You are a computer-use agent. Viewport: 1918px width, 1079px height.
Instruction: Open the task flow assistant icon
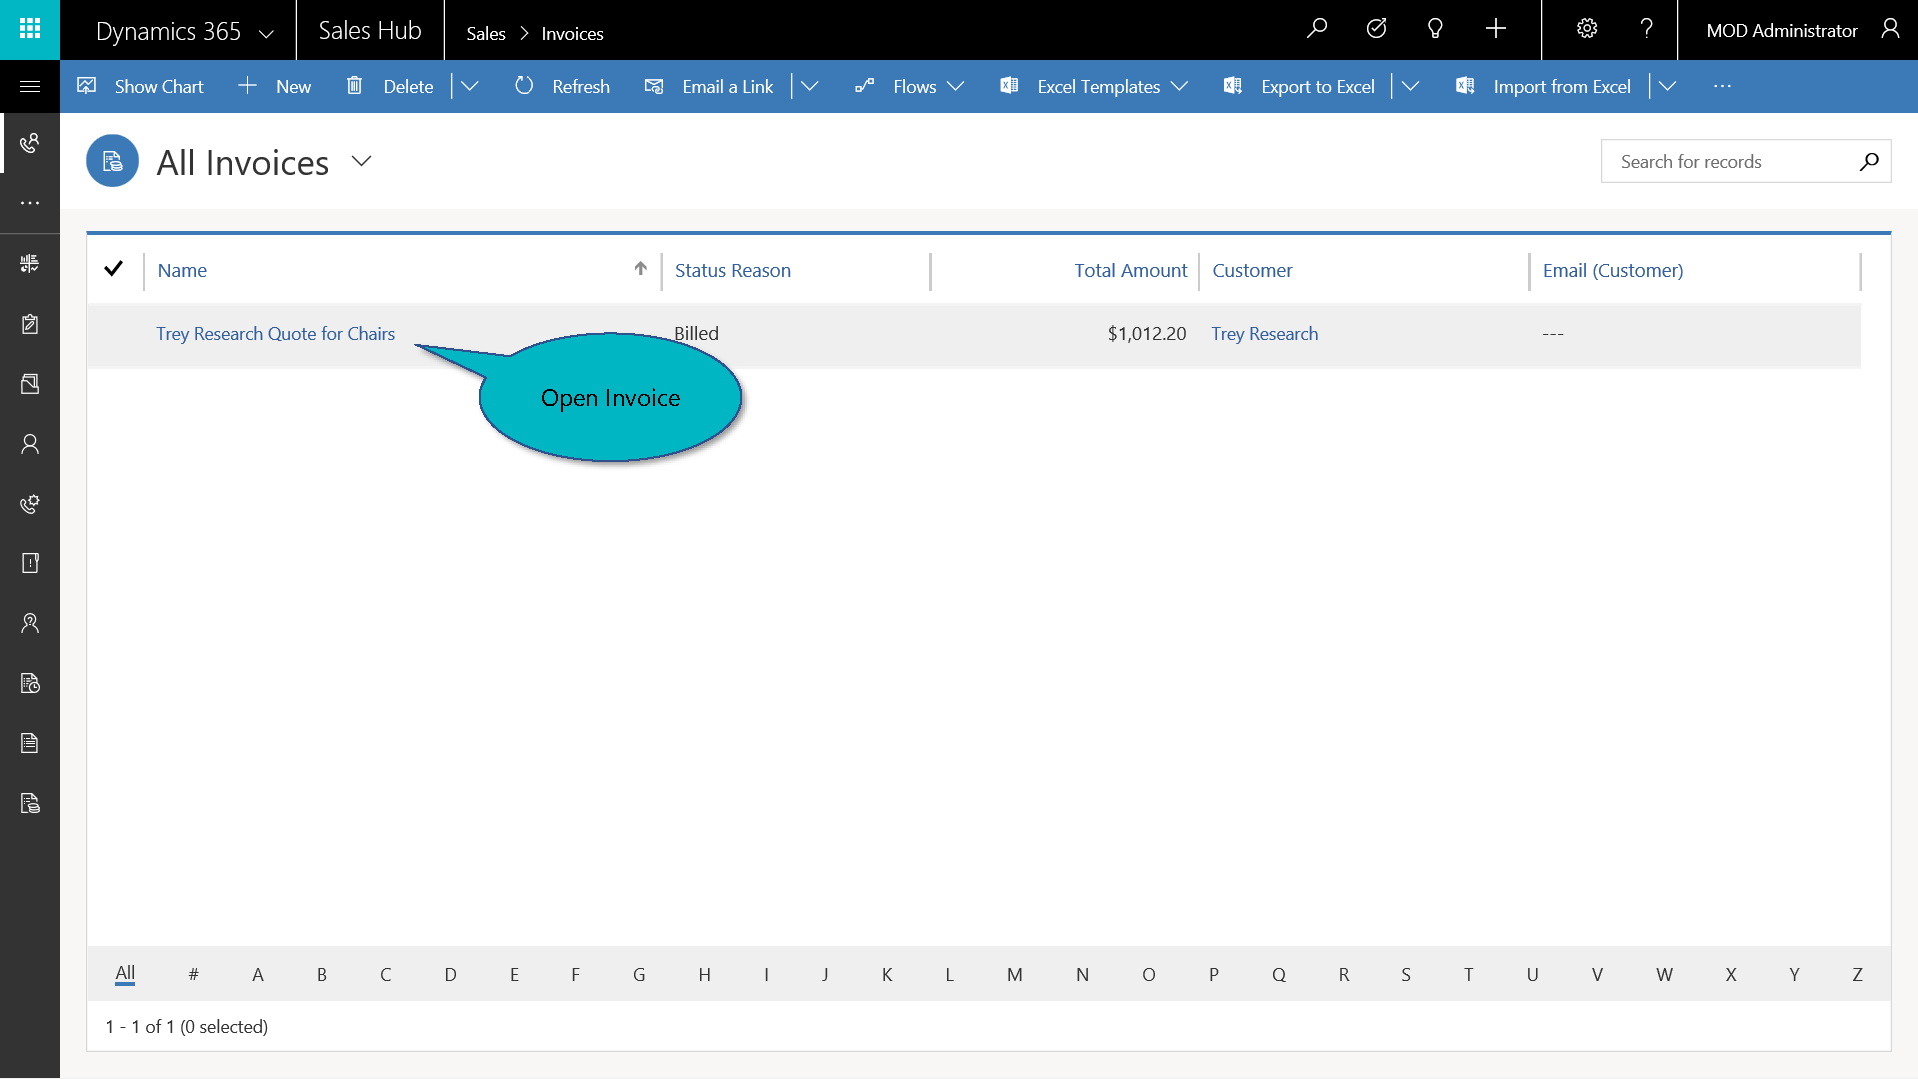[1376, 29]
